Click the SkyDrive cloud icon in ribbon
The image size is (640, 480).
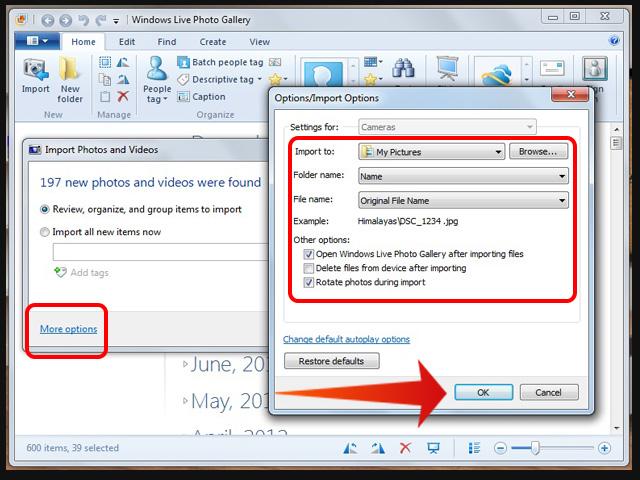496,74
